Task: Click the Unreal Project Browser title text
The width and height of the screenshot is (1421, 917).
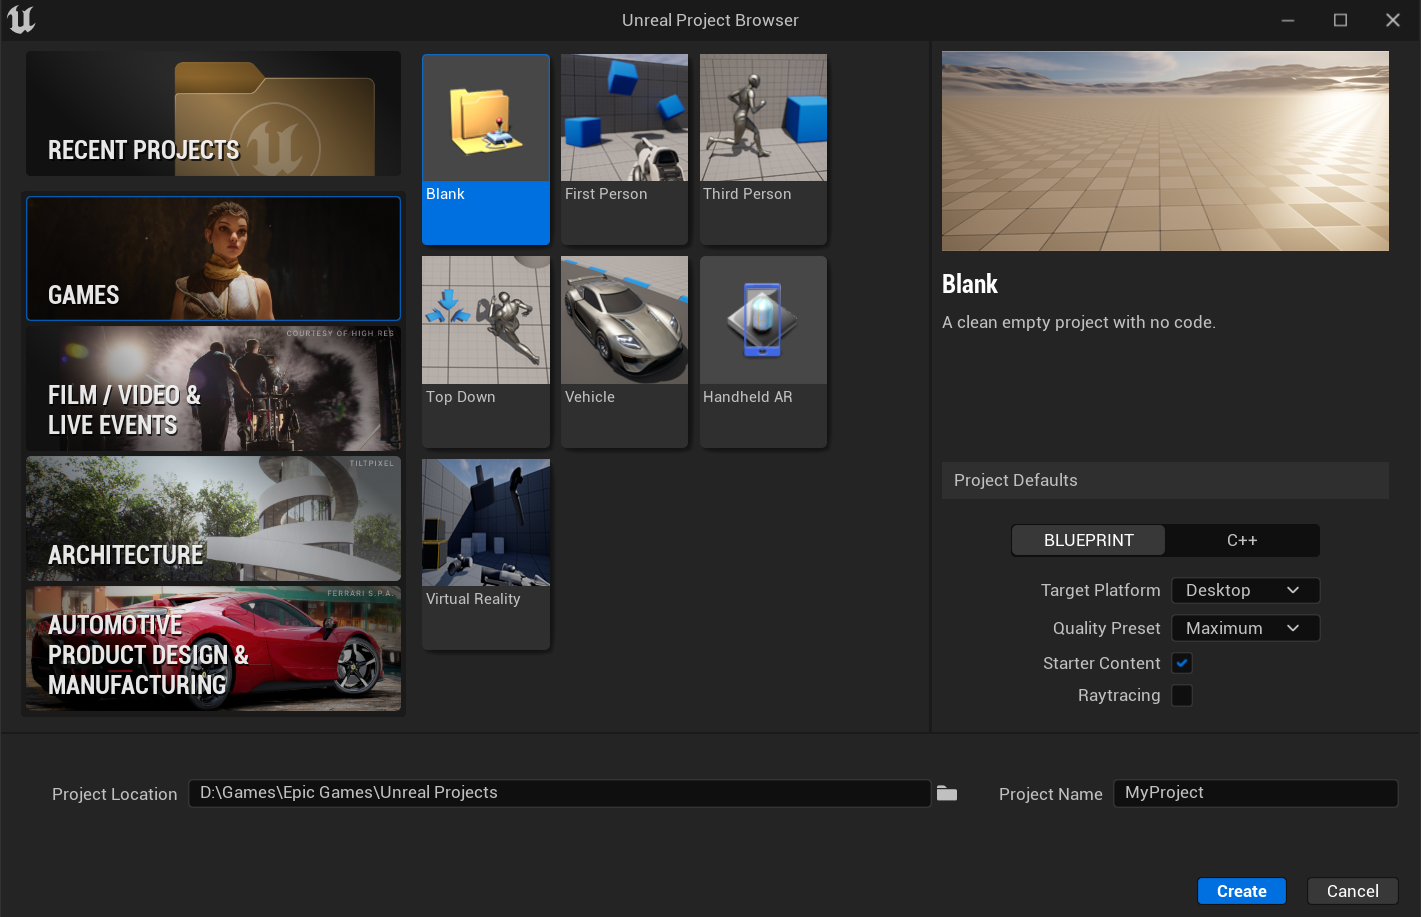Action: [x=710, y=20]
